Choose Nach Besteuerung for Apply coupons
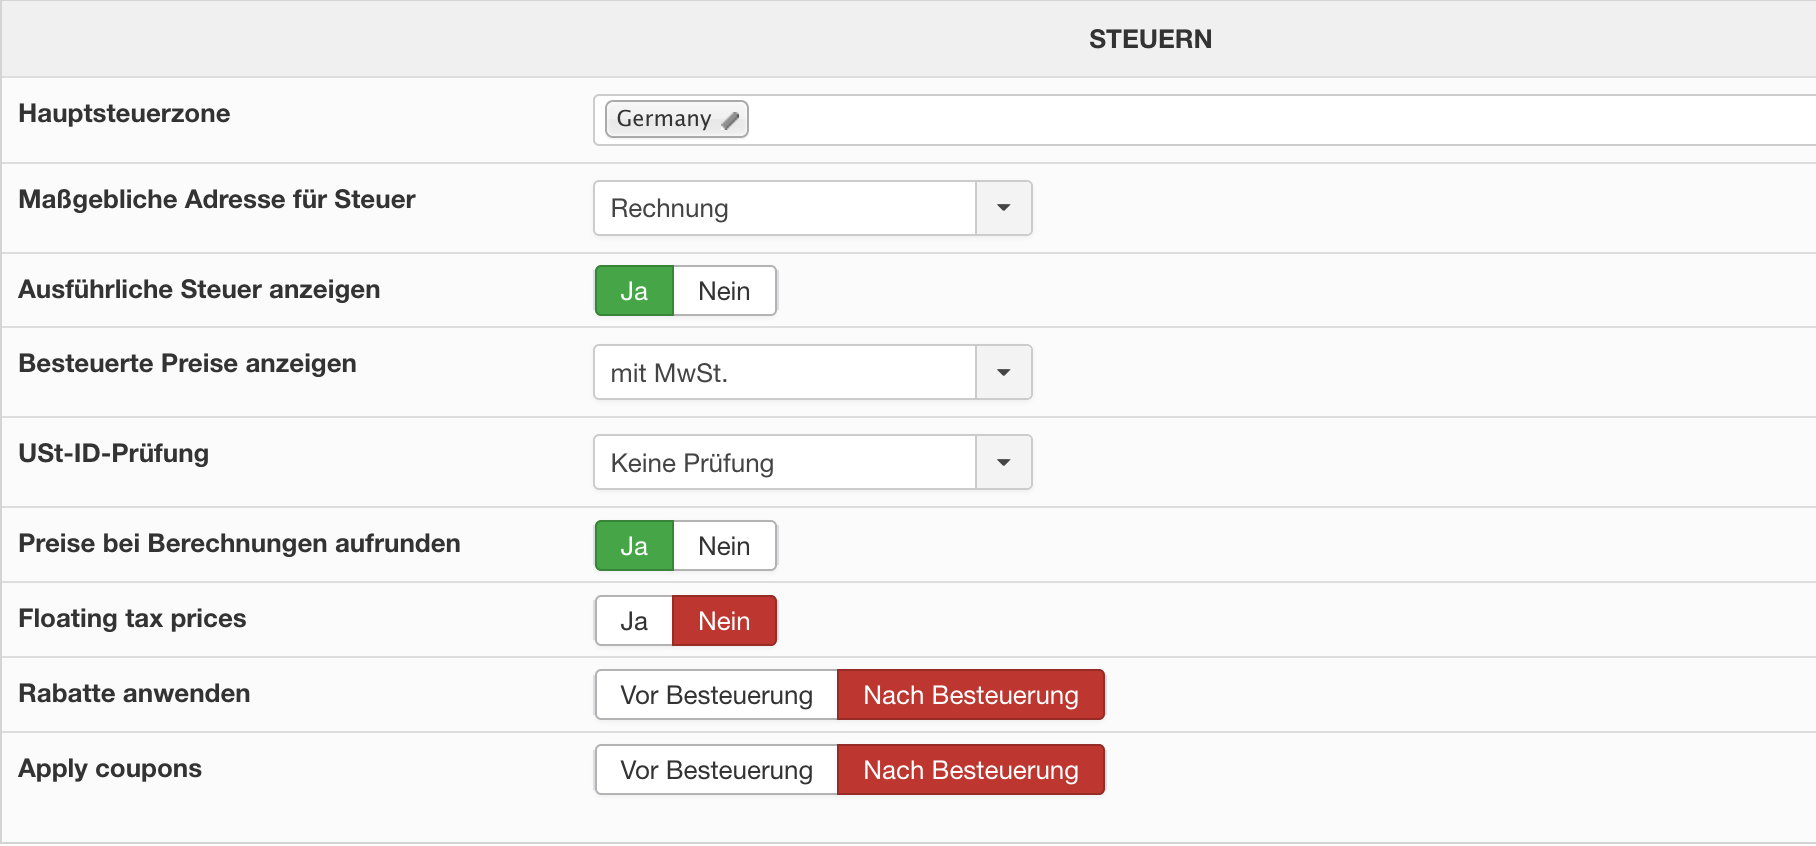 (x=970, y=770)
